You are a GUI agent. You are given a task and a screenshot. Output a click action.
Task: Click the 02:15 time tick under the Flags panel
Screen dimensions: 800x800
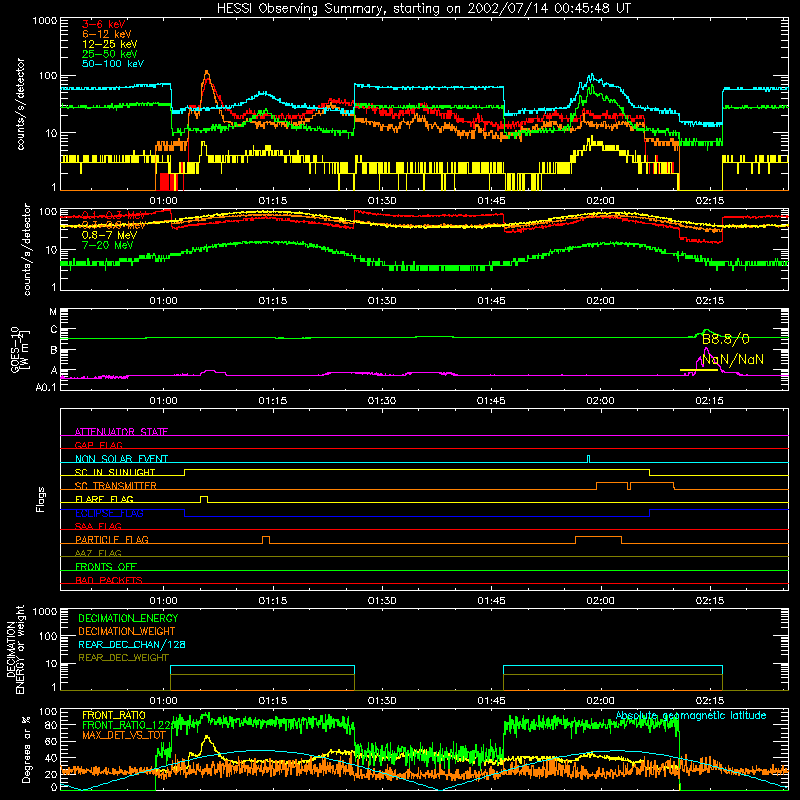click(710, 601)
